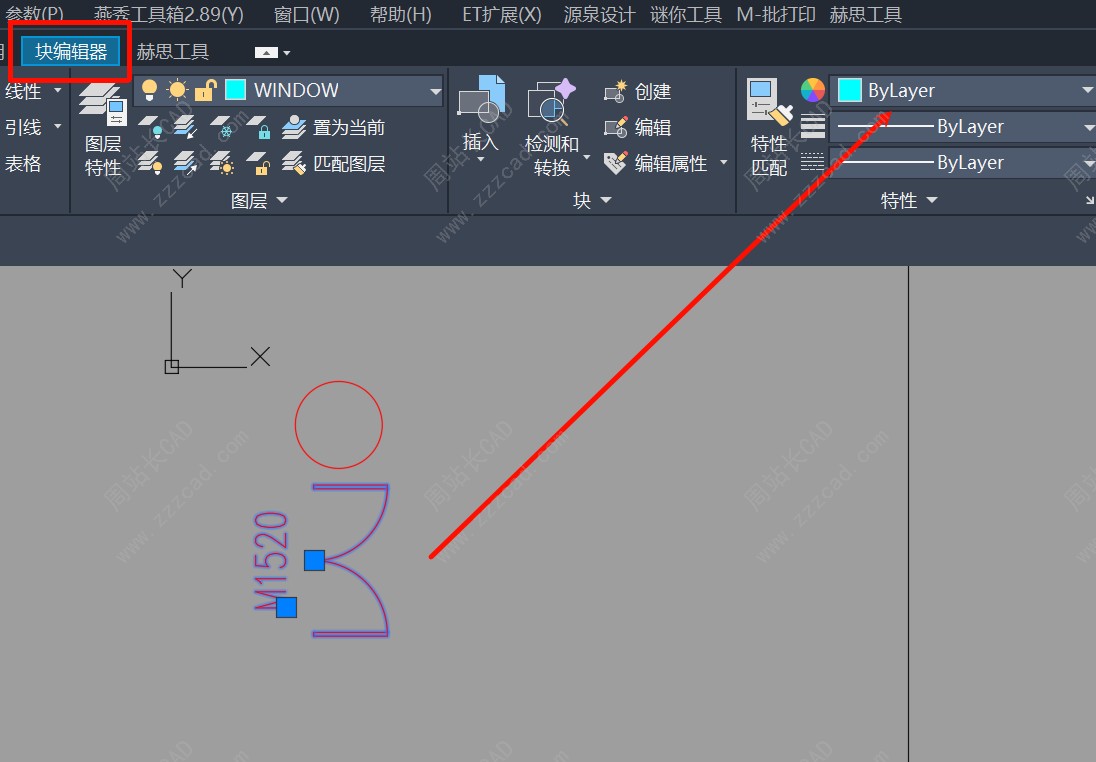Click the Create block (创建) icon
1096x762 pixels.
click(615, 92)
